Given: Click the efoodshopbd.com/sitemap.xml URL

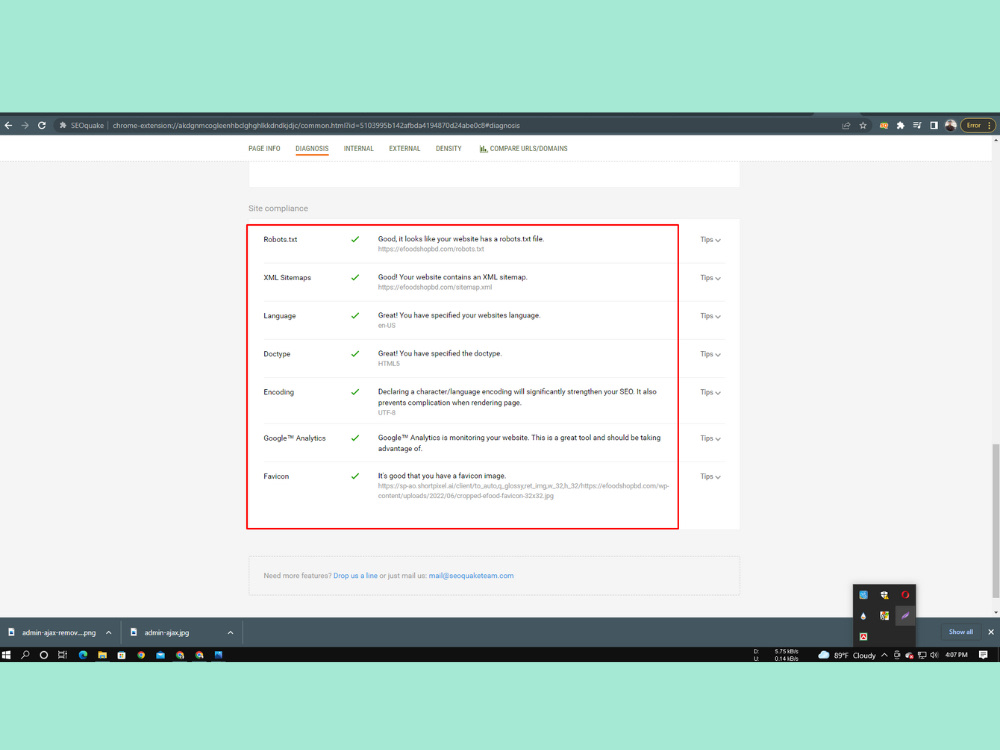Looking at the screenshot, I should (x=434, y=288).
